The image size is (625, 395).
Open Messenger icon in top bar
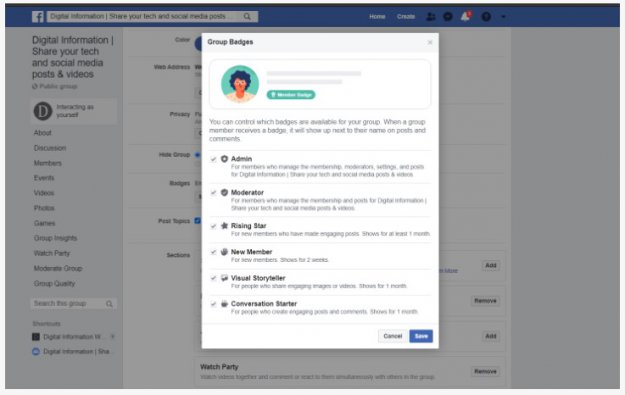click(x=448, y=17)
